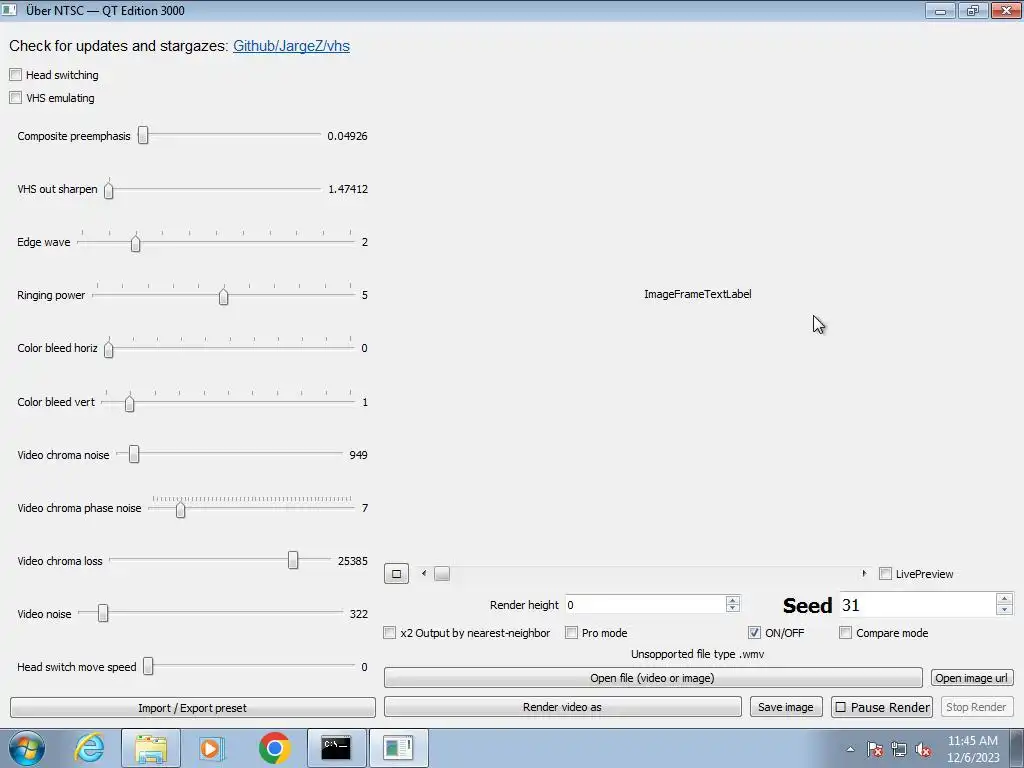Image resolution: width=1024 pixels, height=768 pixels.
Task: Click the VHS out sharpen slider handle
Action: [x=109, y=189]
